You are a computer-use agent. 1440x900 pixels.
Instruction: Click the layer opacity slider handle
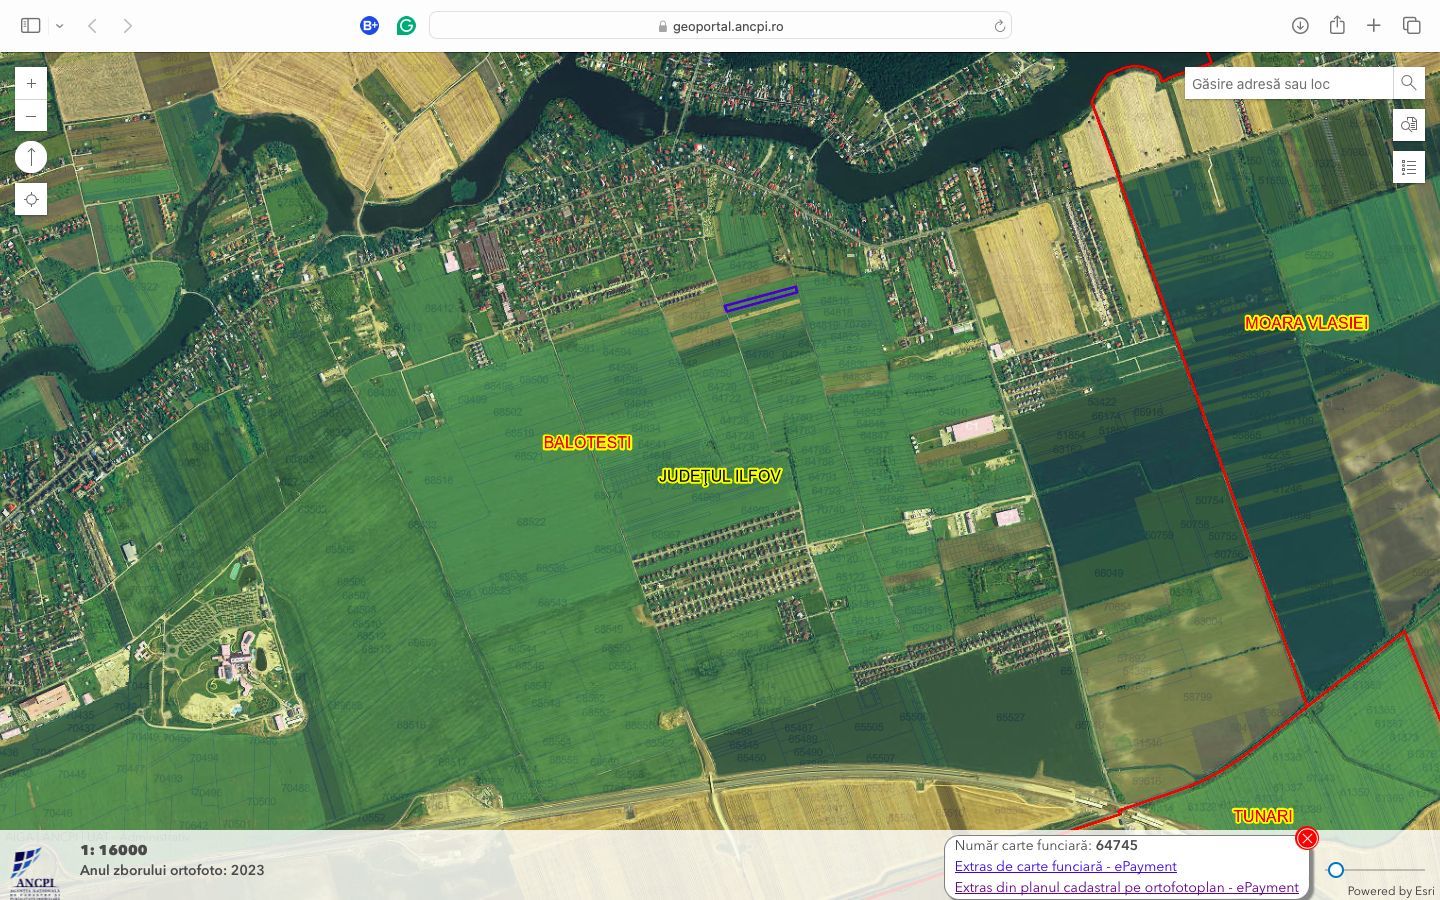point(1336,870)
